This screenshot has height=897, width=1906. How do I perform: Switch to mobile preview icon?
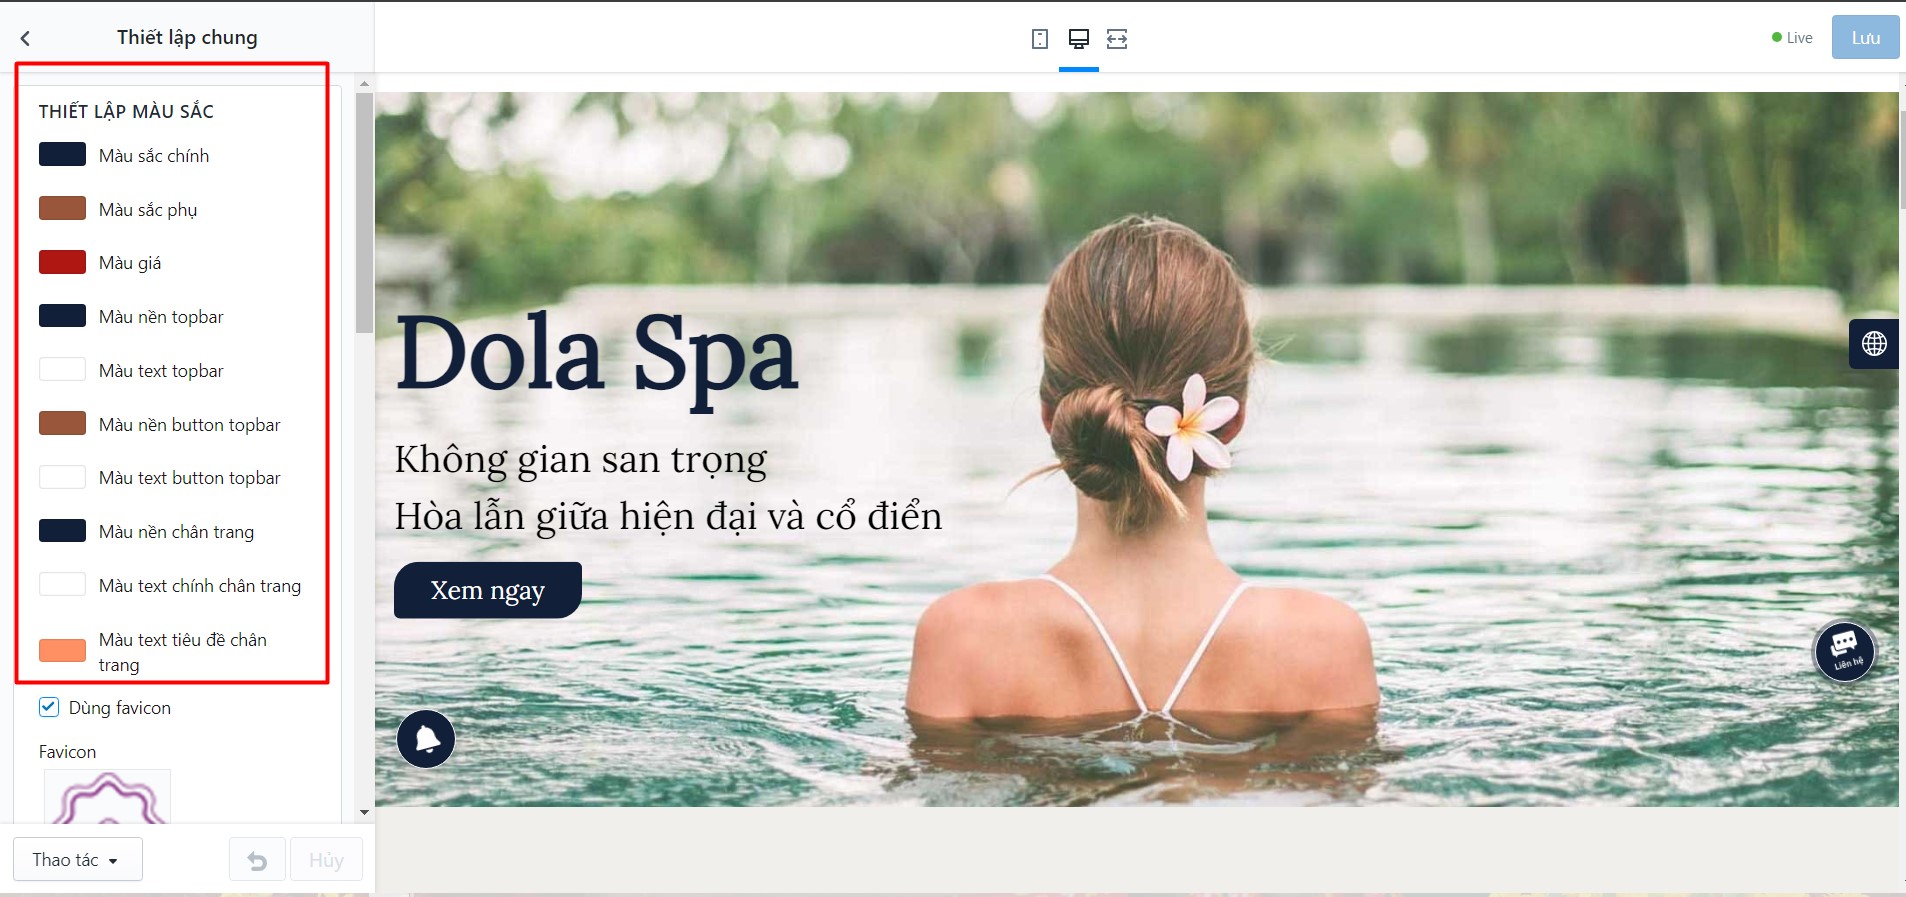(1040, 39)
